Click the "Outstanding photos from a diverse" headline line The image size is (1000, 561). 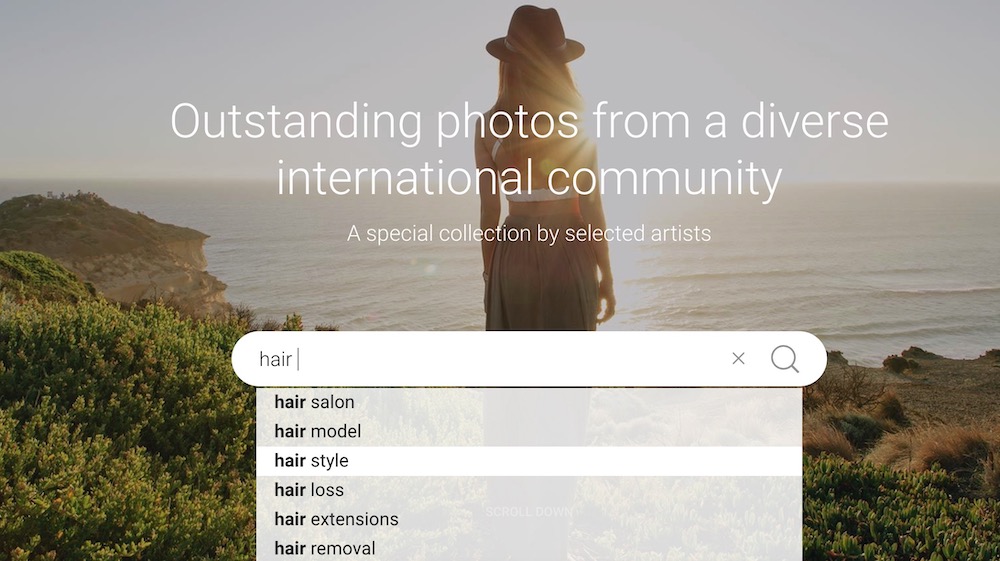tap(529, 122)
